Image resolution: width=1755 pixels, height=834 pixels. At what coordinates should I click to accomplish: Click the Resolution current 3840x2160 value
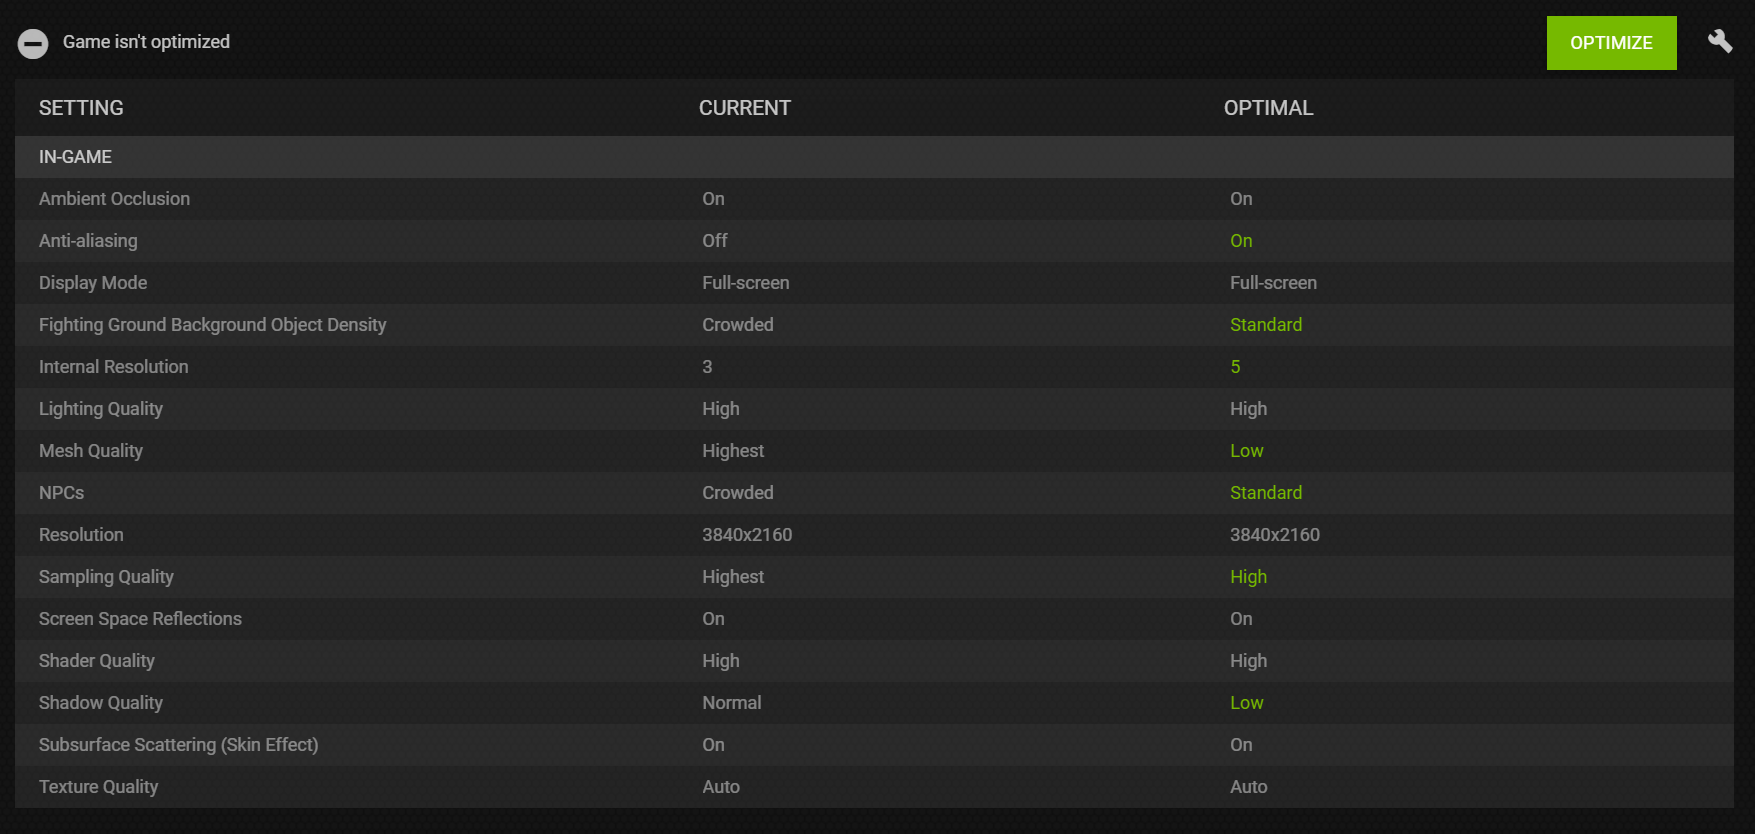click(746, 535)
